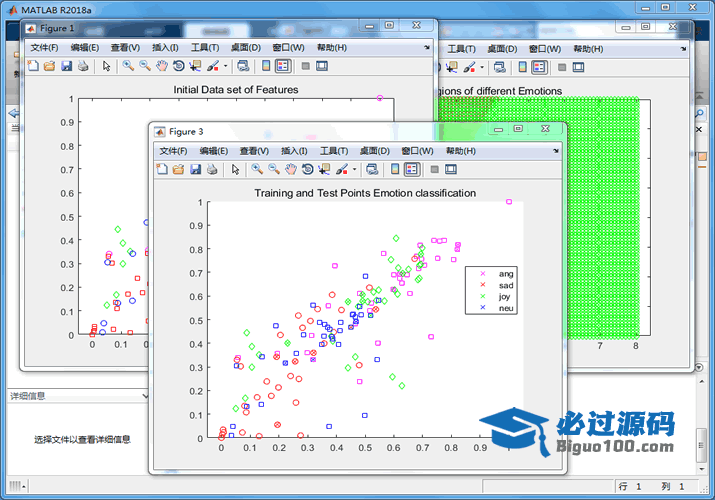Click Link Plot icon in Figure 3

(x=372, y=170)
